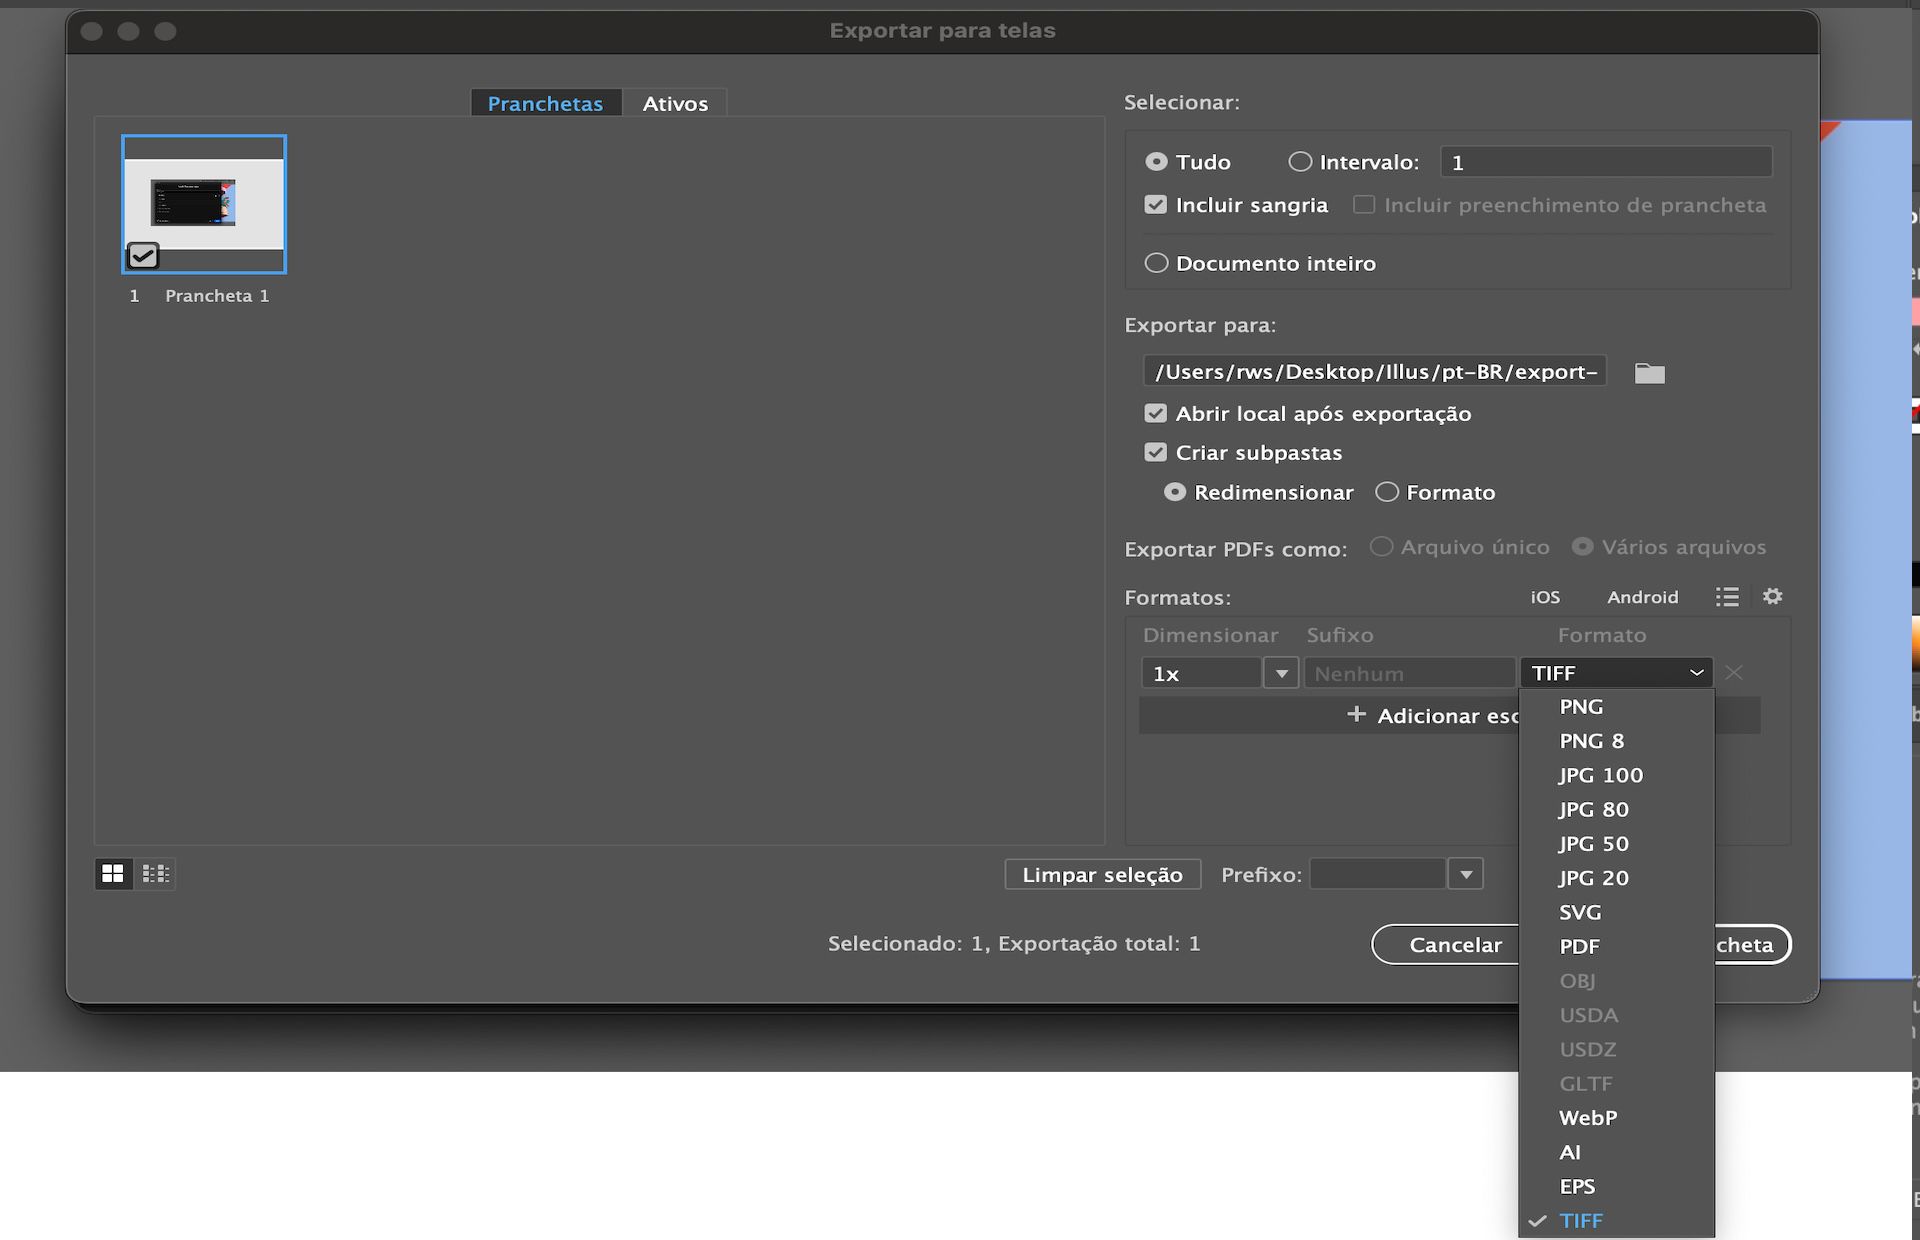Click Limpar seleção button
Screen dimensions: 1920x1240
tap(1102, 875)
